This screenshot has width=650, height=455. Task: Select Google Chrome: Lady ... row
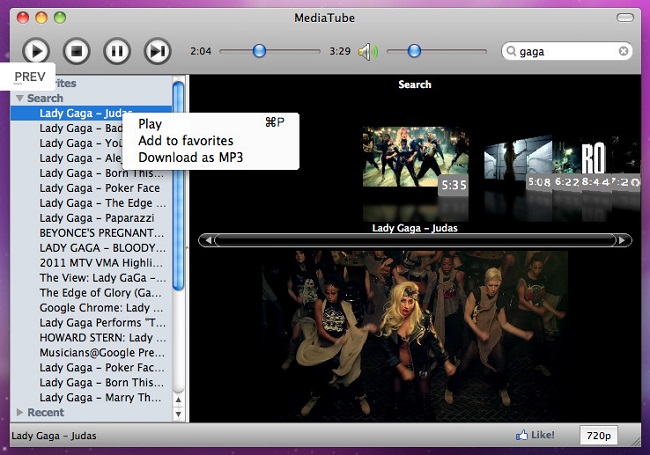click(x=91, y=307)
